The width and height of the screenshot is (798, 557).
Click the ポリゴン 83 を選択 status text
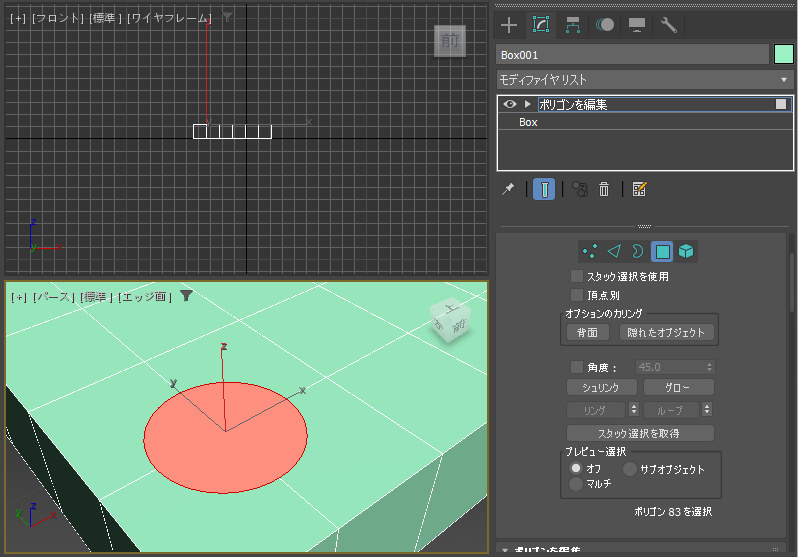673,512
